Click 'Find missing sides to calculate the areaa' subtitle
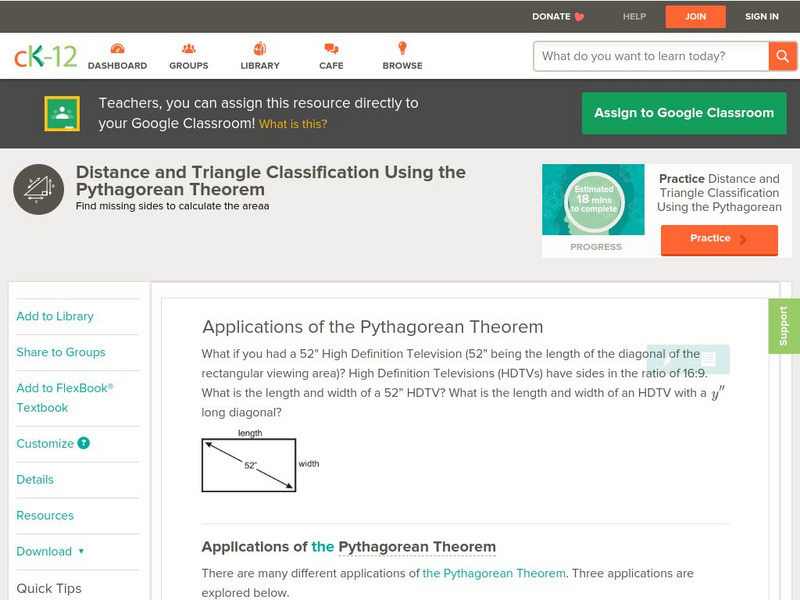Screen dimensions: 800x600 (x=172, y=206)
